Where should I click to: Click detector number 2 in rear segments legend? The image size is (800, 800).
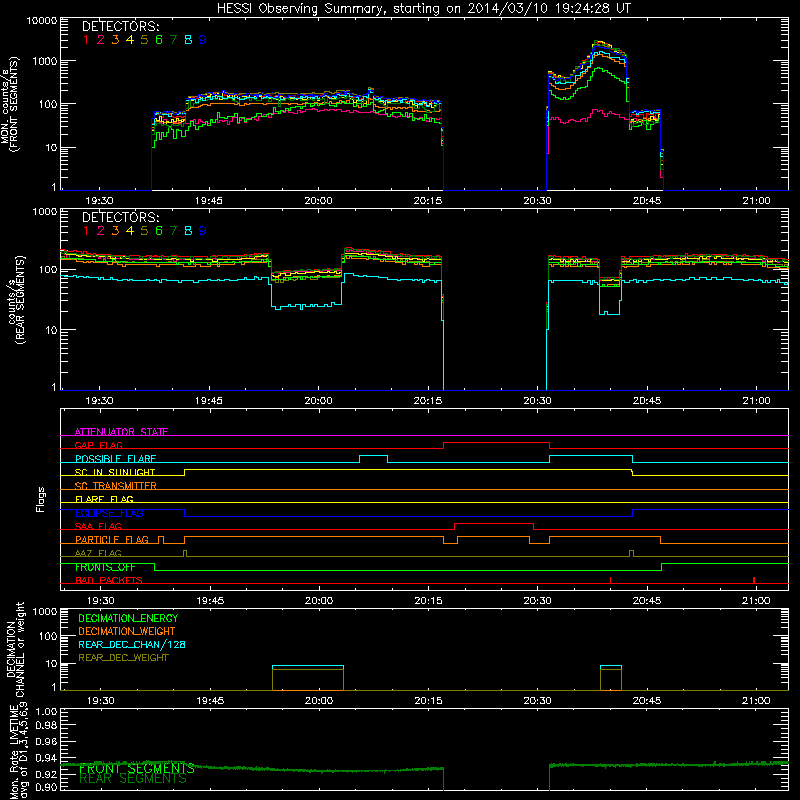click(101, 231)
